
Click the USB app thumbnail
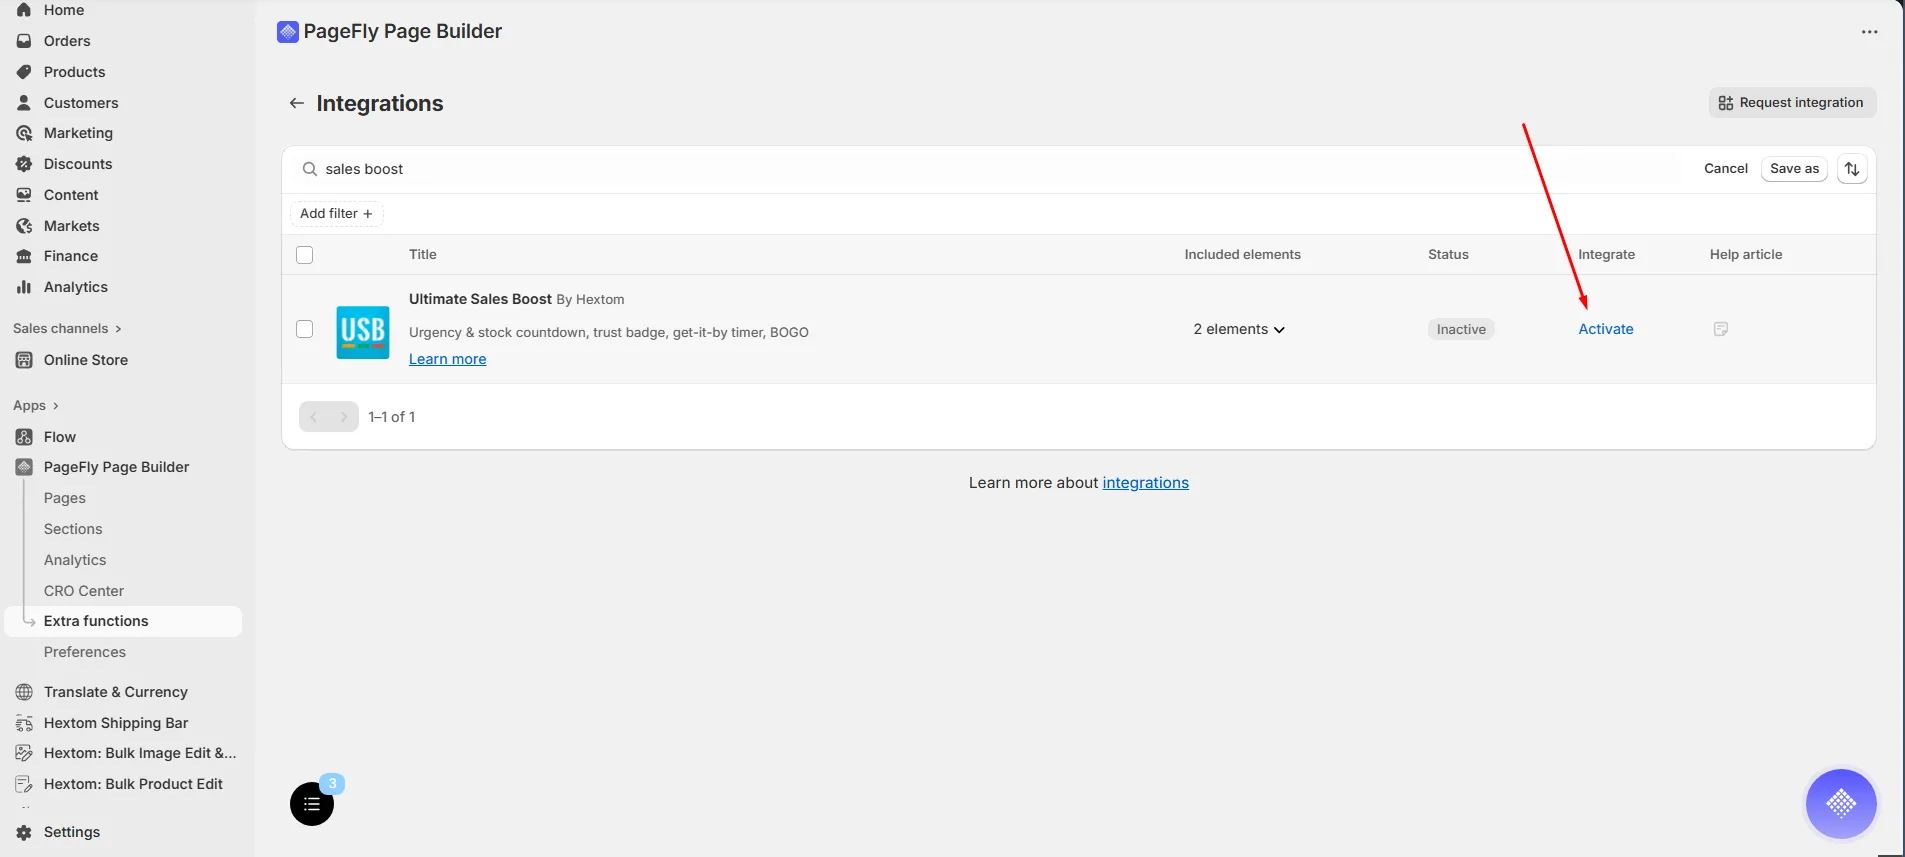click(363, 332)
